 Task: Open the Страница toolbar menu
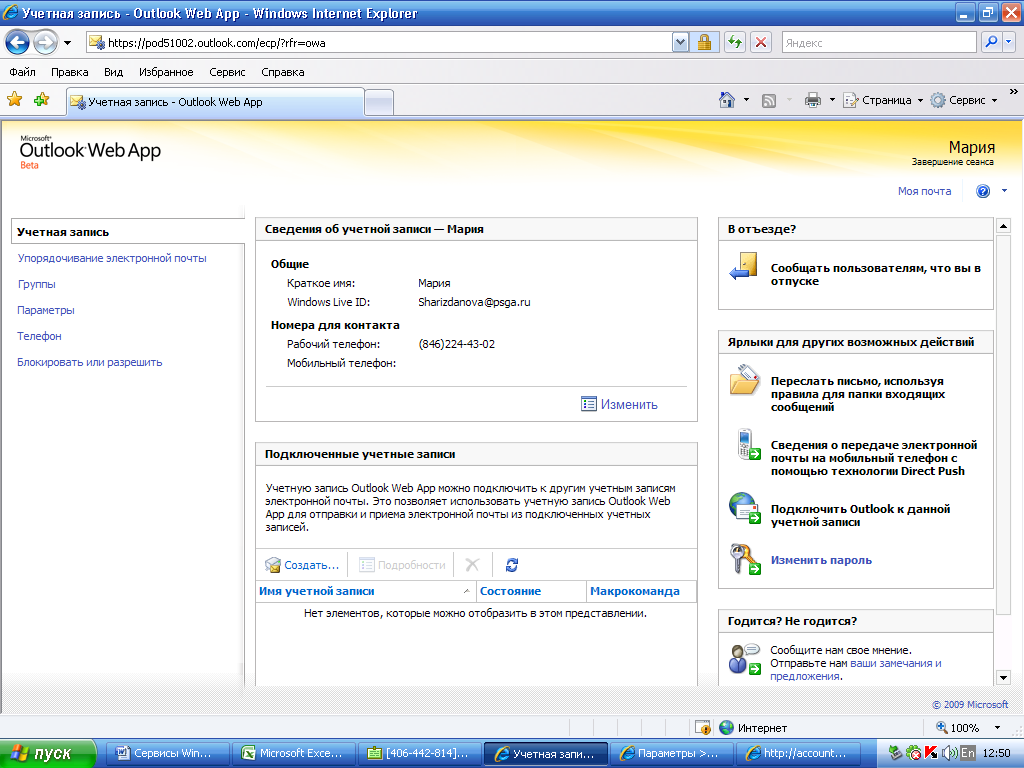pyautogui.click(x=883, y=100)
